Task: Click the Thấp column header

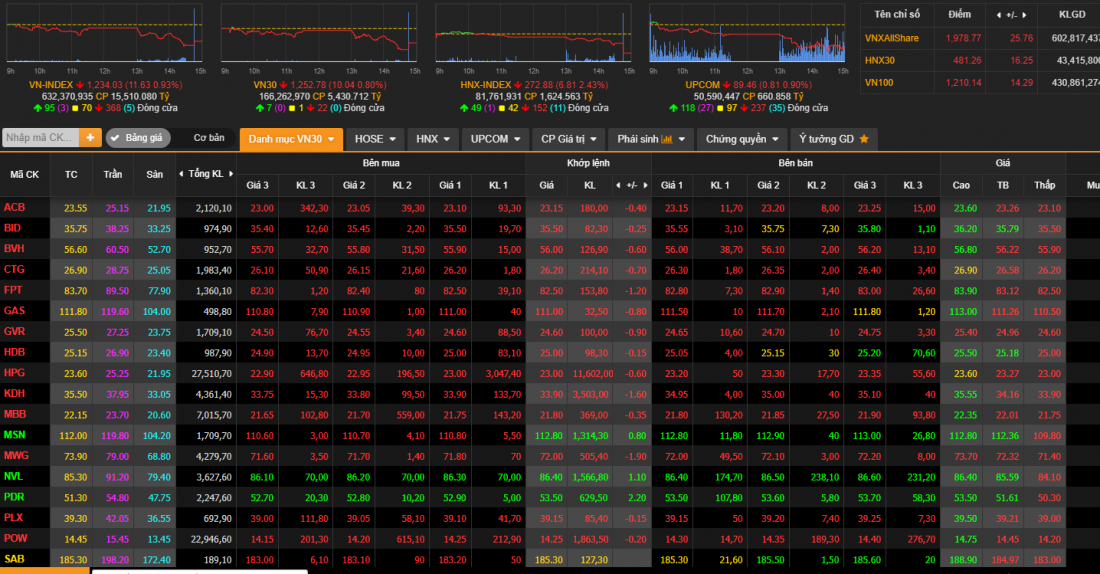Action: [1045, 185]
